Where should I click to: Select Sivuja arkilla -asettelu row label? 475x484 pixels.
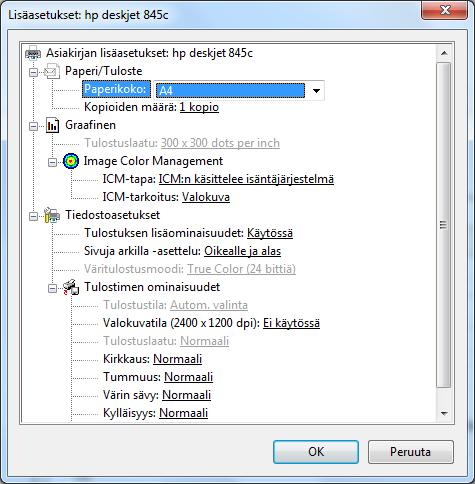(142, 251)
